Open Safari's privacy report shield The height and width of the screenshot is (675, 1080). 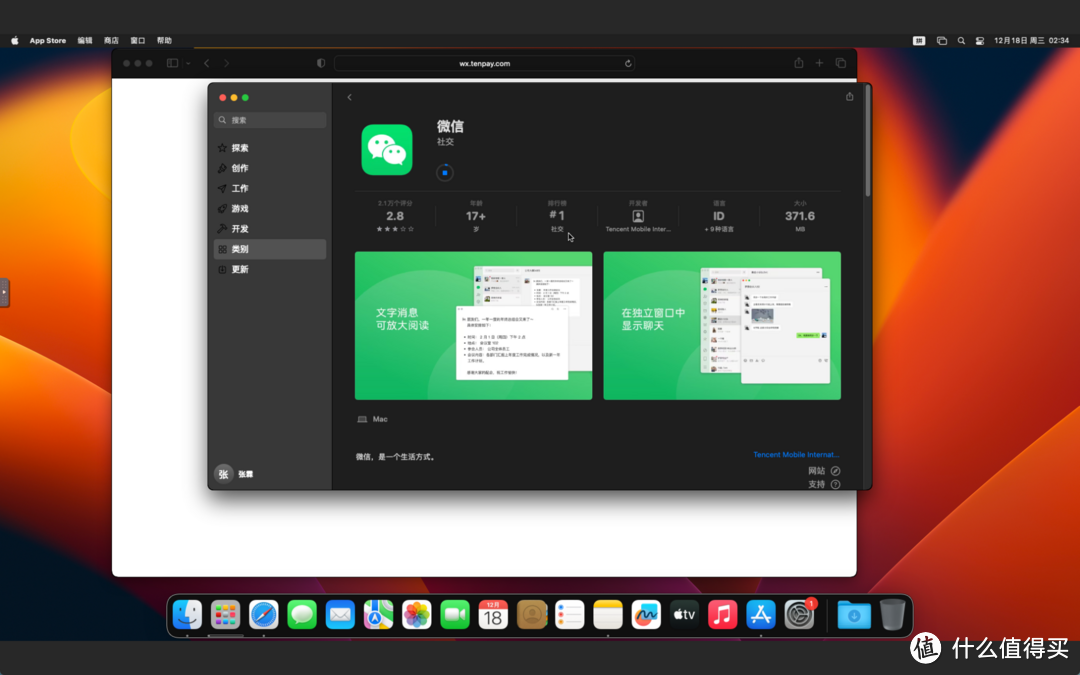pos(320,62)
